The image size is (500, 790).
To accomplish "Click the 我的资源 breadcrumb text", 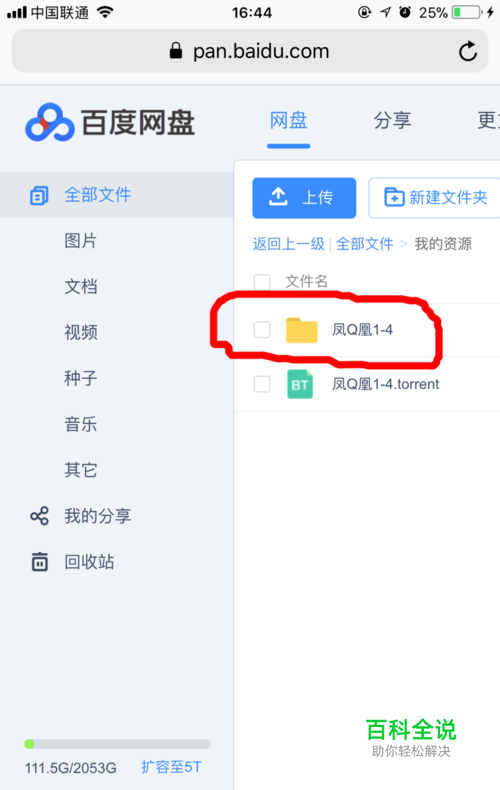I will [443, 244].
